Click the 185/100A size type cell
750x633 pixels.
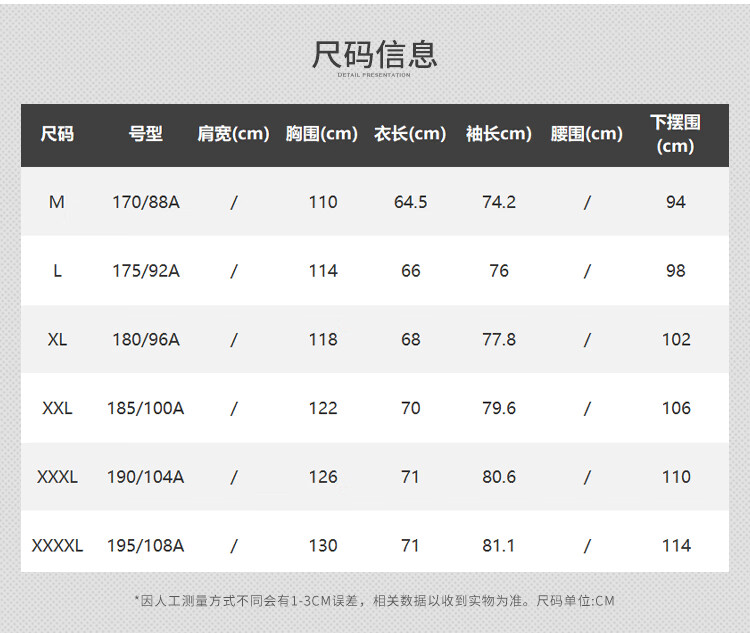(146, 408)
